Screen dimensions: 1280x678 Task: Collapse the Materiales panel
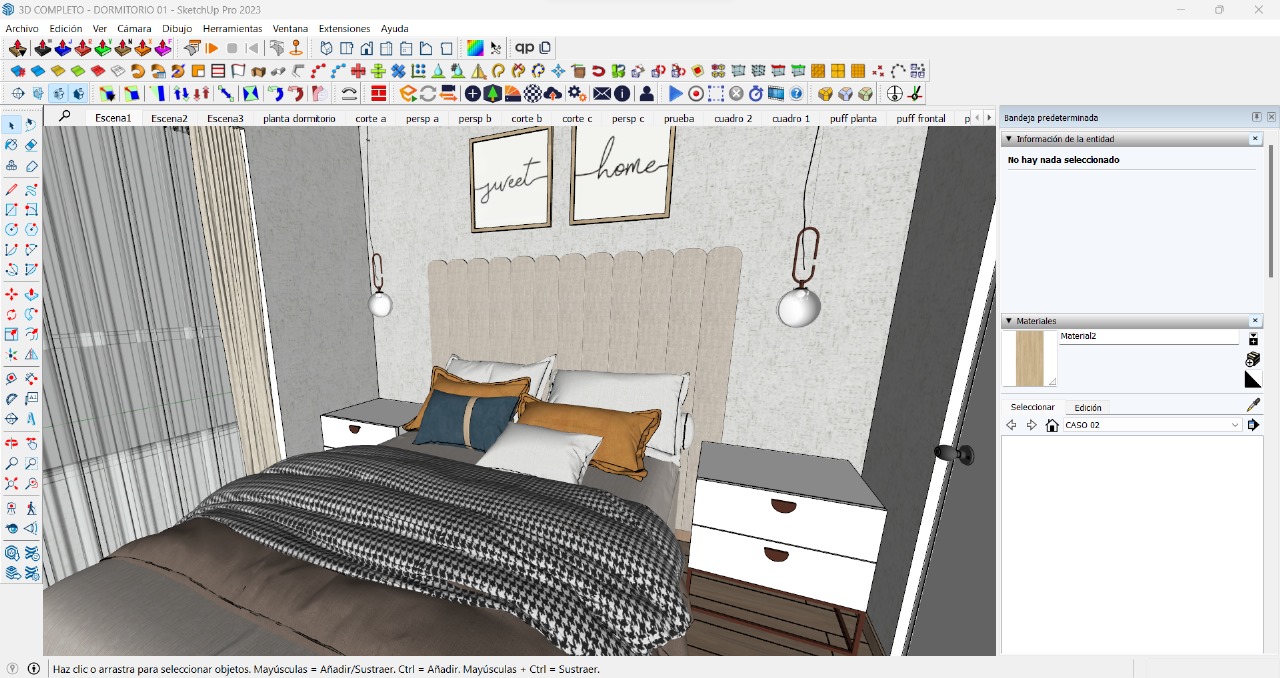pyautogui.click(x=1008, y=321)
